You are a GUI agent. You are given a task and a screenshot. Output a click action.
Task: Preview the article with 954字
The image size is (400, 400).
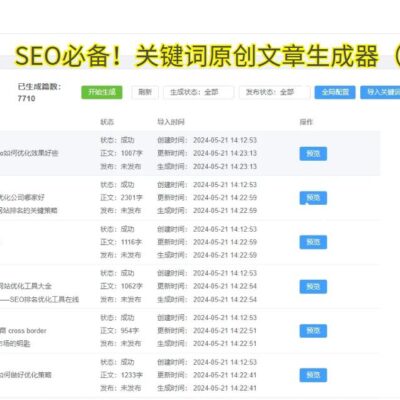[x=313, y=331]
